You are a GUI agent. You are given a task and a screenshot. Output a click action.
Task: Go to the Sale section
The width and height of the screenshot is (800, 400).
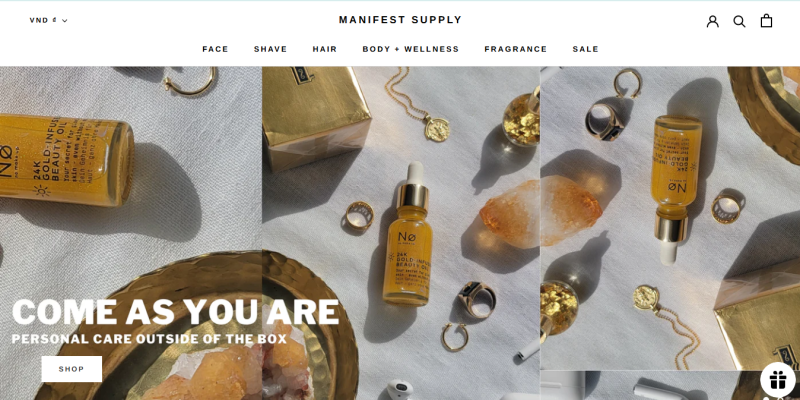(585, 49)
